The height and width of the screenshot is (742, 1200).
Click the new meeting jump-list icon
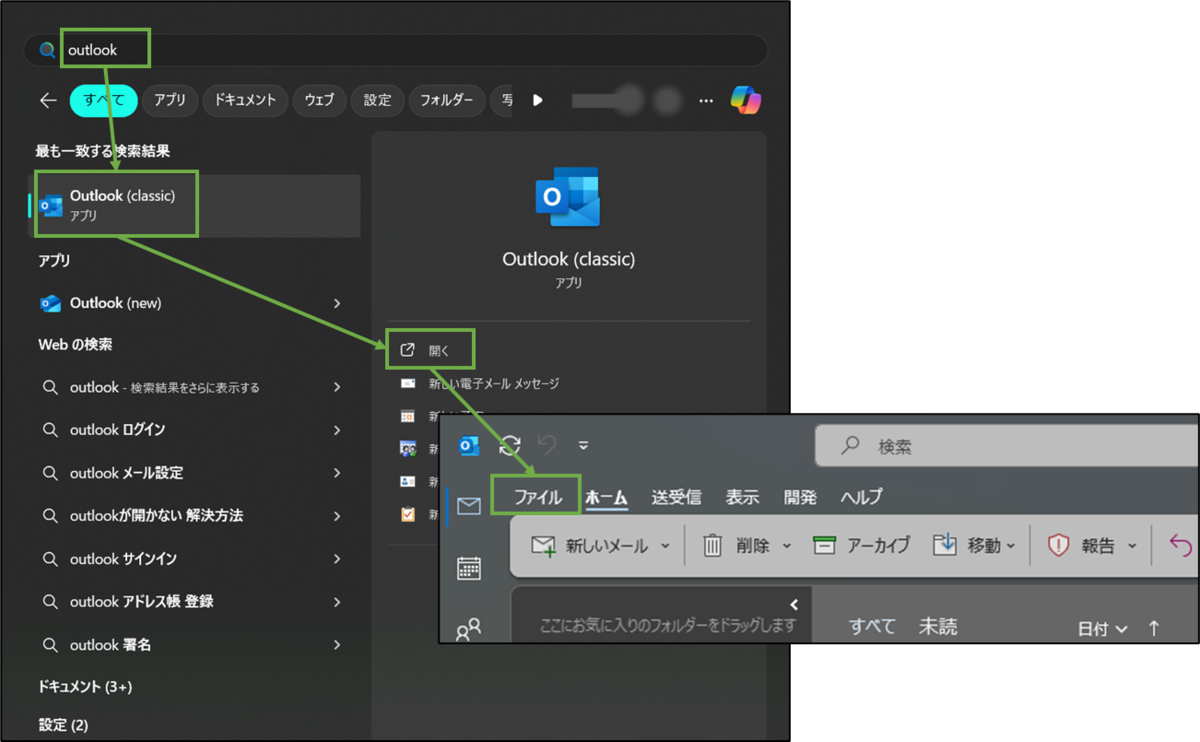pyautogui.click(x=408, y=448)
